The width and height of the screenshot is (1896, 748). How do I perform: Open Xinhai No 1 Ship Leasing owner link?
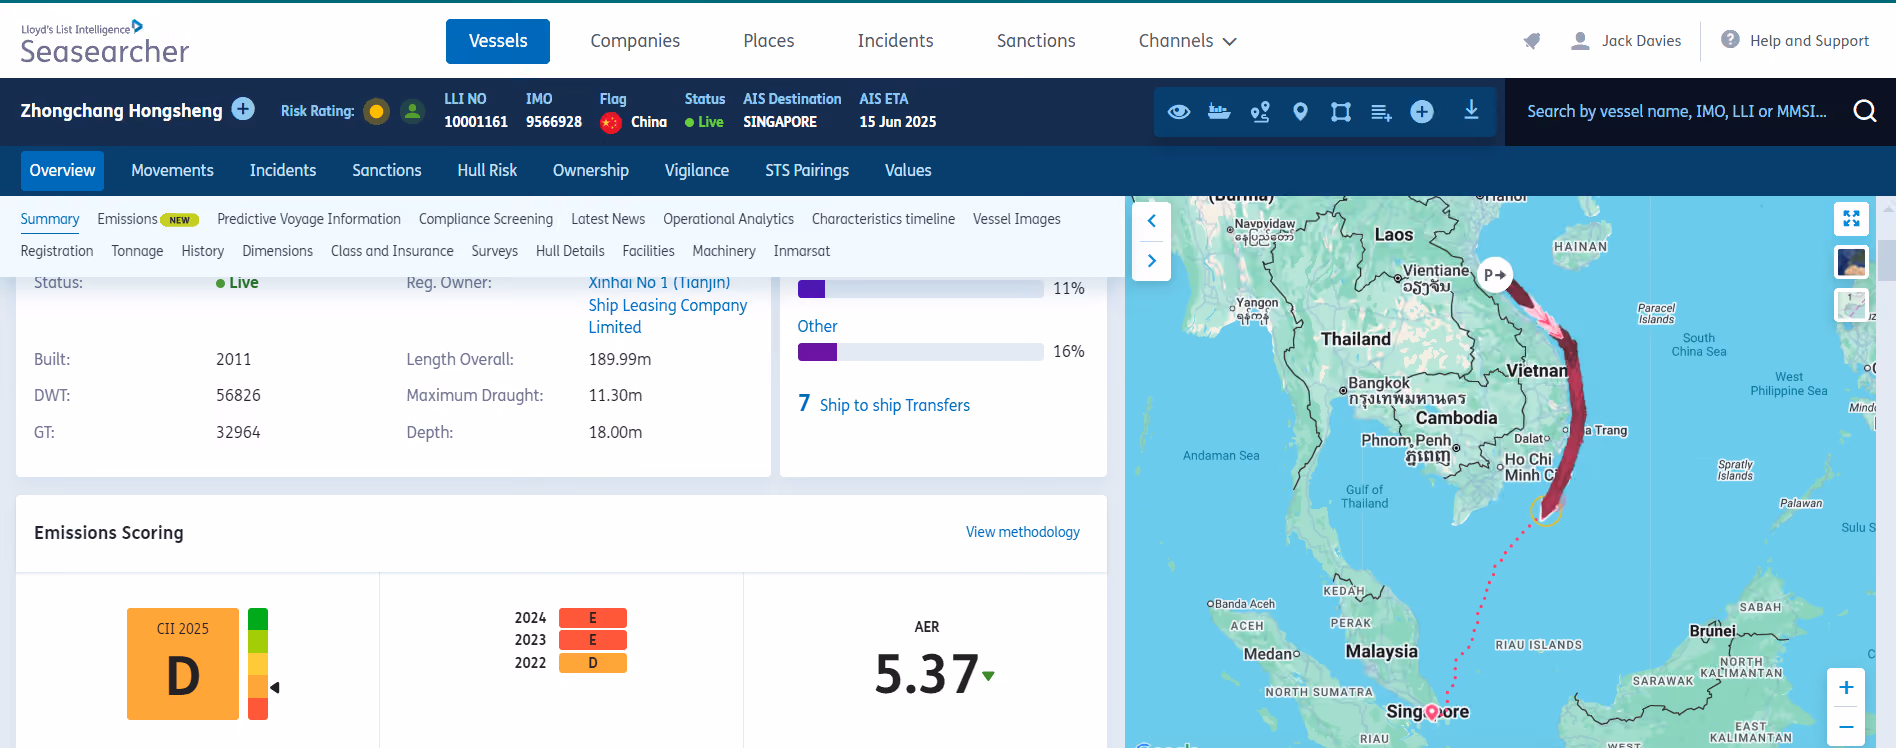668,305
